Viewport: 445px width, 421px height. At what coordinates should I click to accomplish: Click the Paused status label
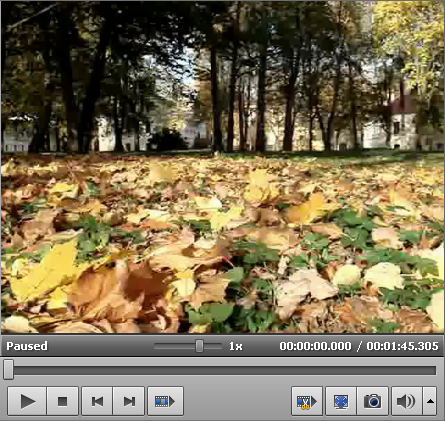[27, 346]
